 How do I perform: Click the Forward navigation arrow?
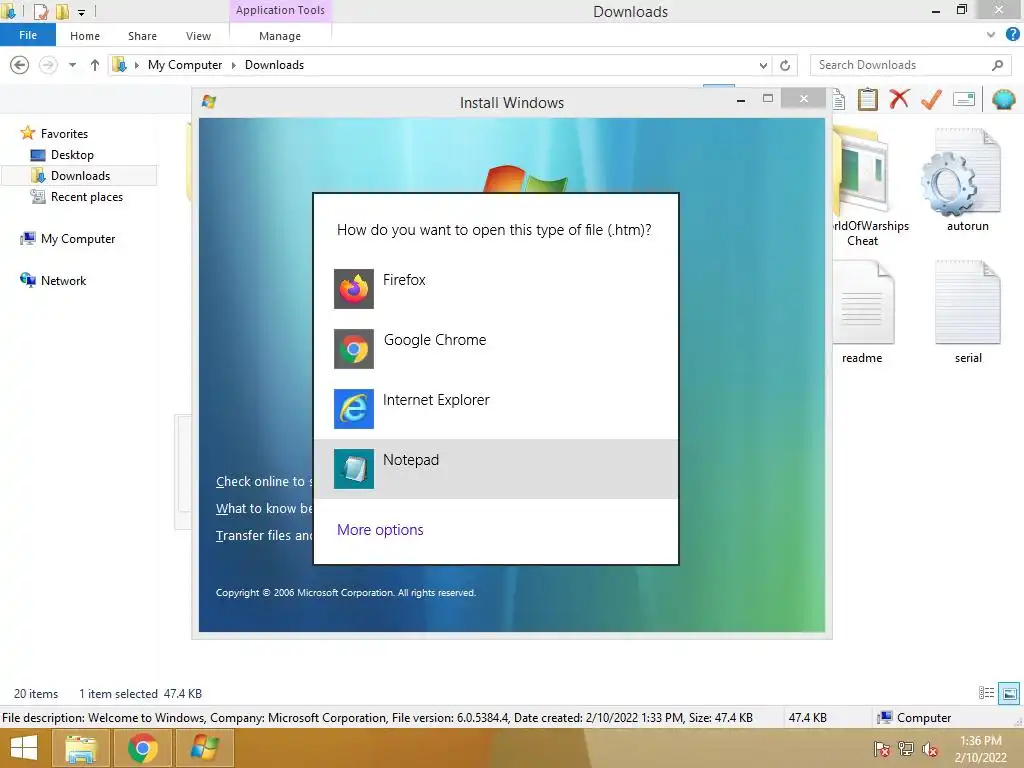(x=48, y=65)
